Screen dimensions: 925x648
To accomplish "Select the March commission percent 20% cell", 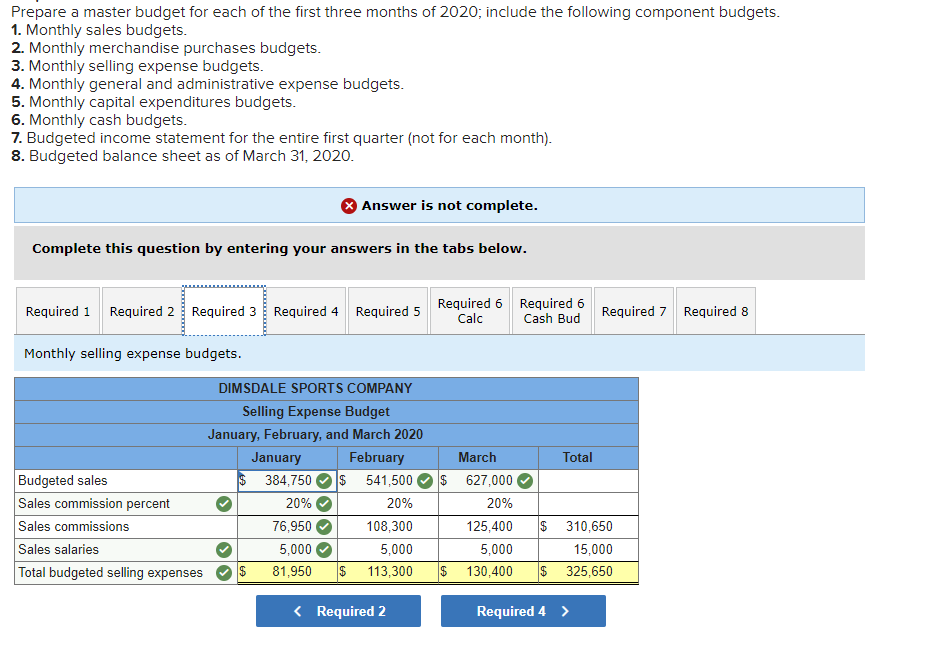I will (488, 503).
